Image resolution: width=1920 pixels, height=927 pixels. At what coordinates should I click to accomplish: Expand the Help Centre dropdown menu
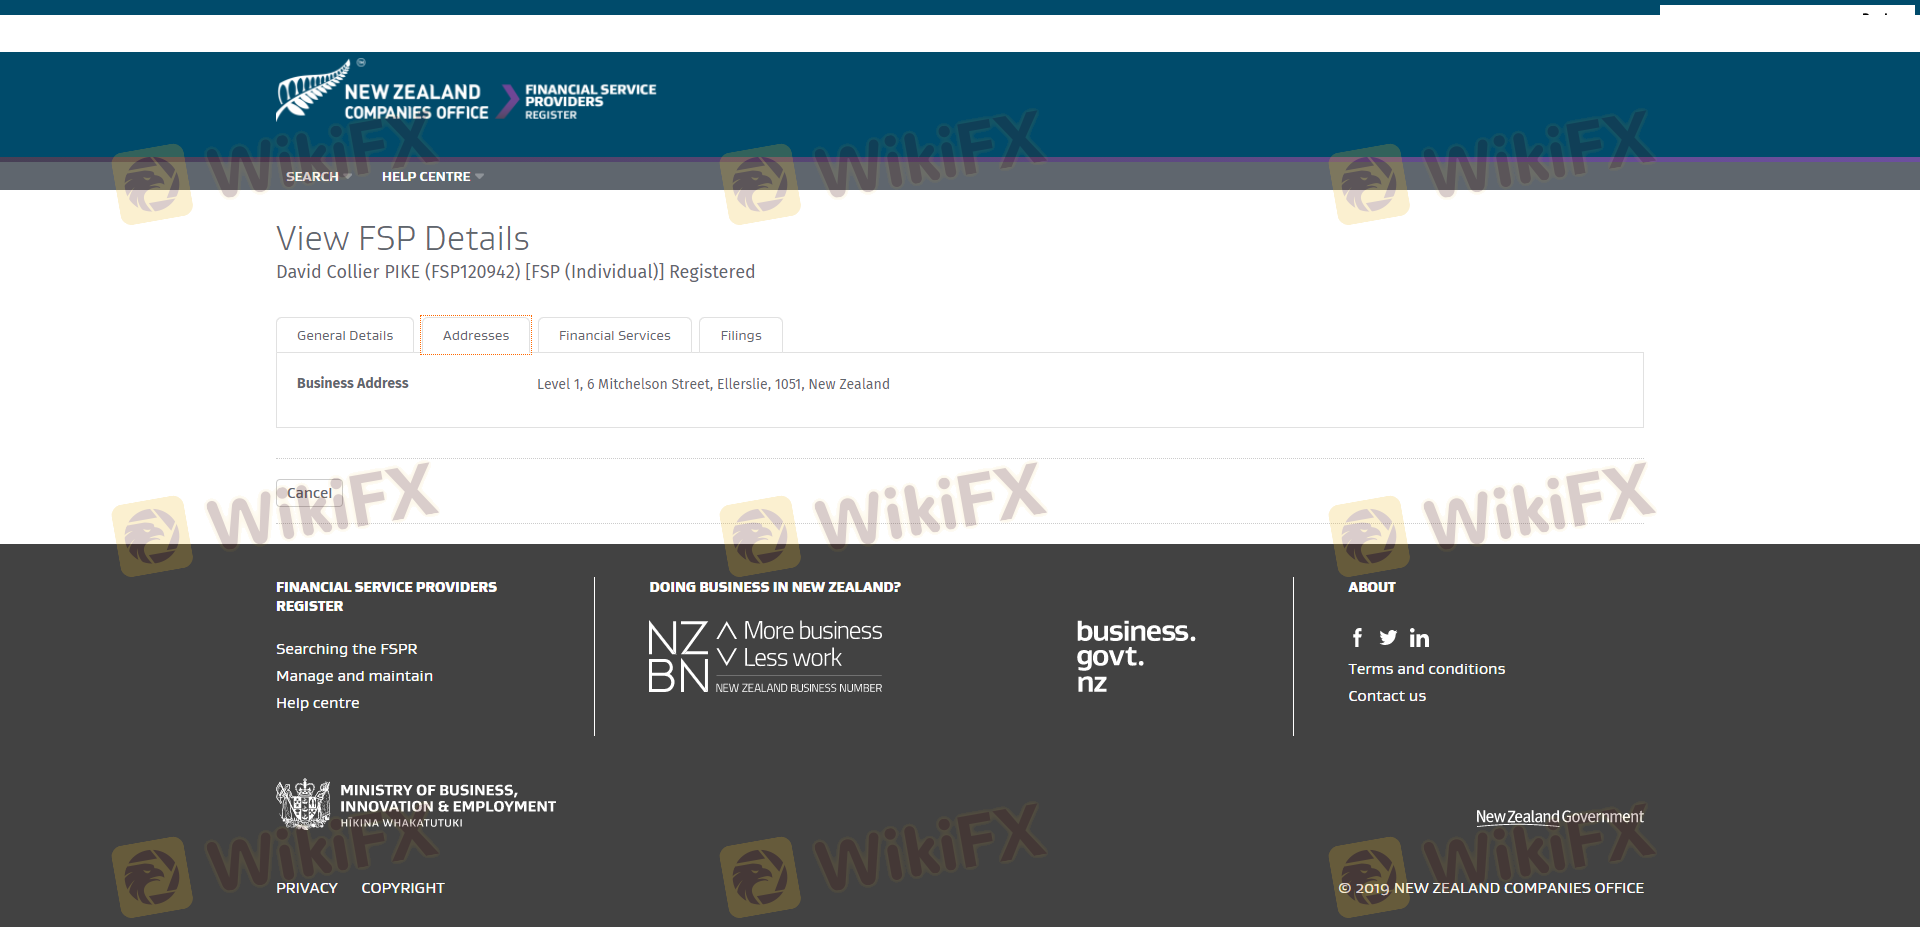(x=432, y=177)
